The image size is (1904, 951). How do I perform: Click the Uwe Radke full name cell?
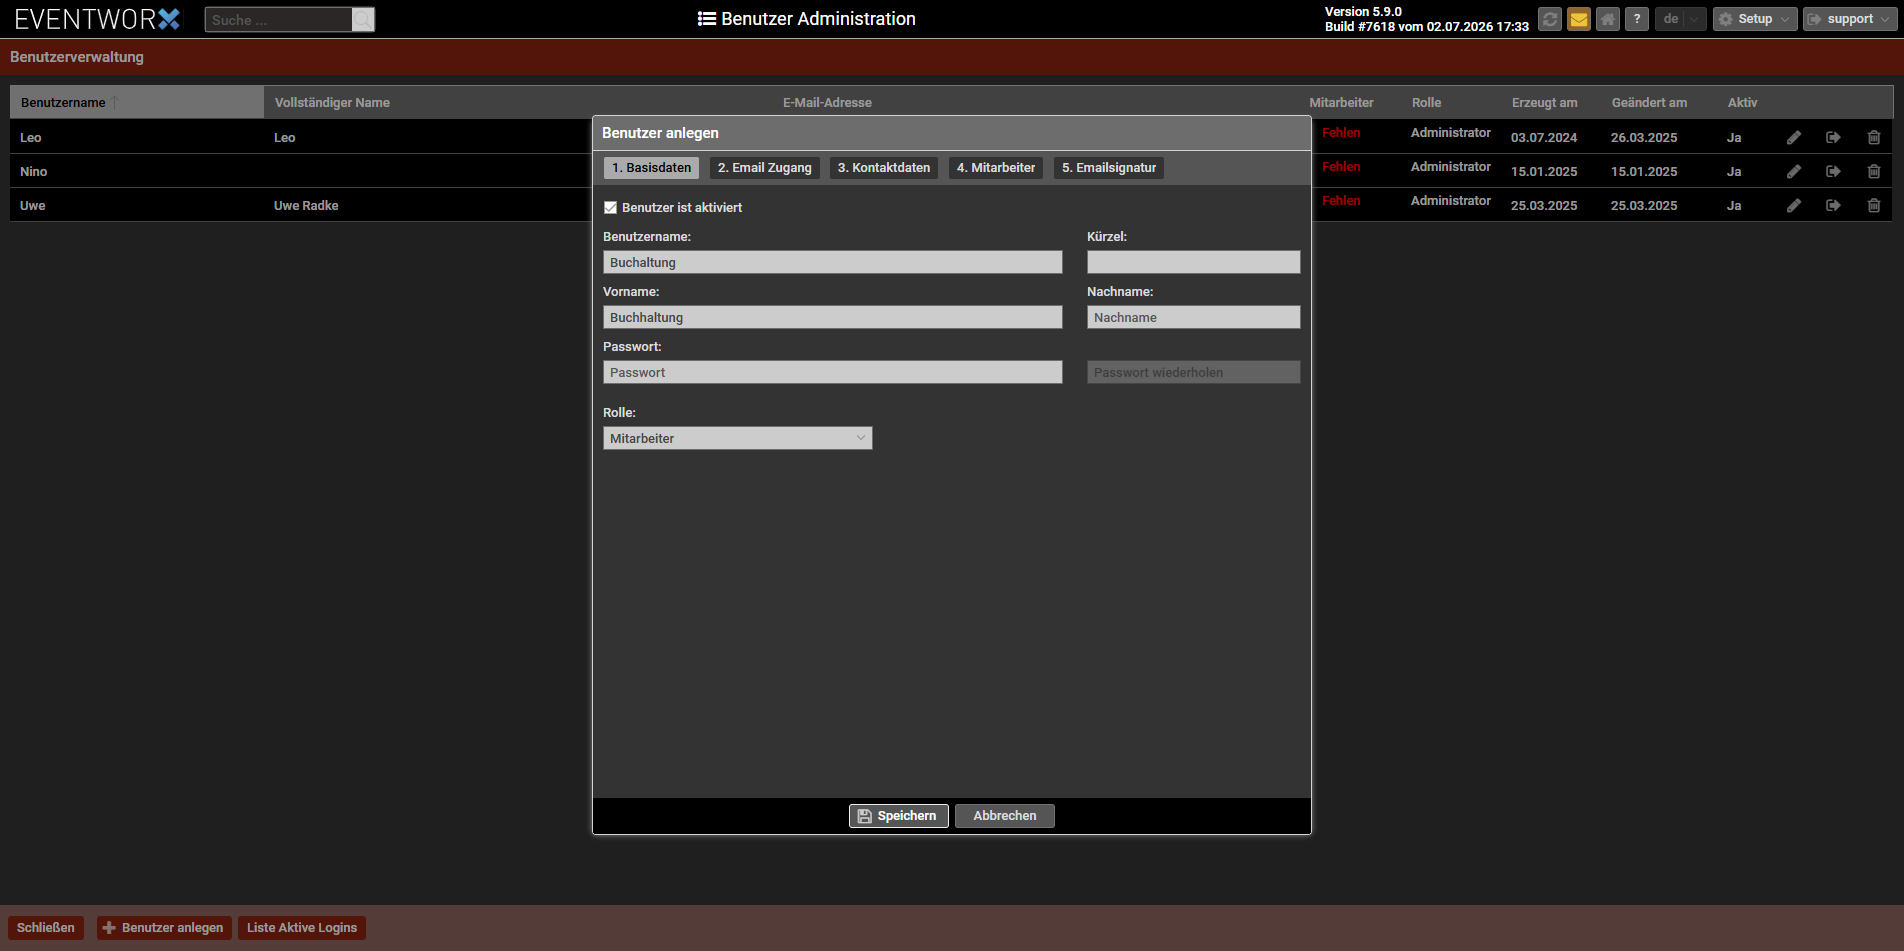(306, 206)
